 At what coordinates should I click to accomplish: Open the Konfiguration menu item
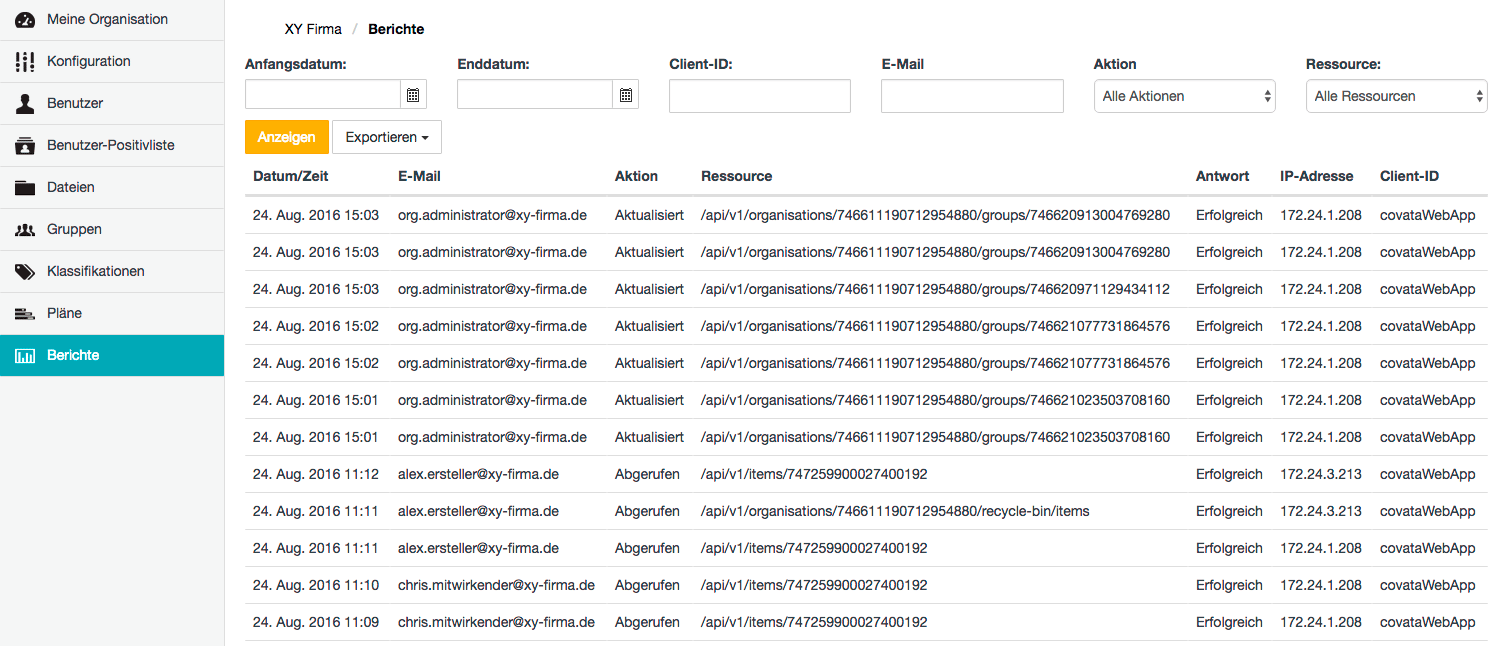click(112, 61)
